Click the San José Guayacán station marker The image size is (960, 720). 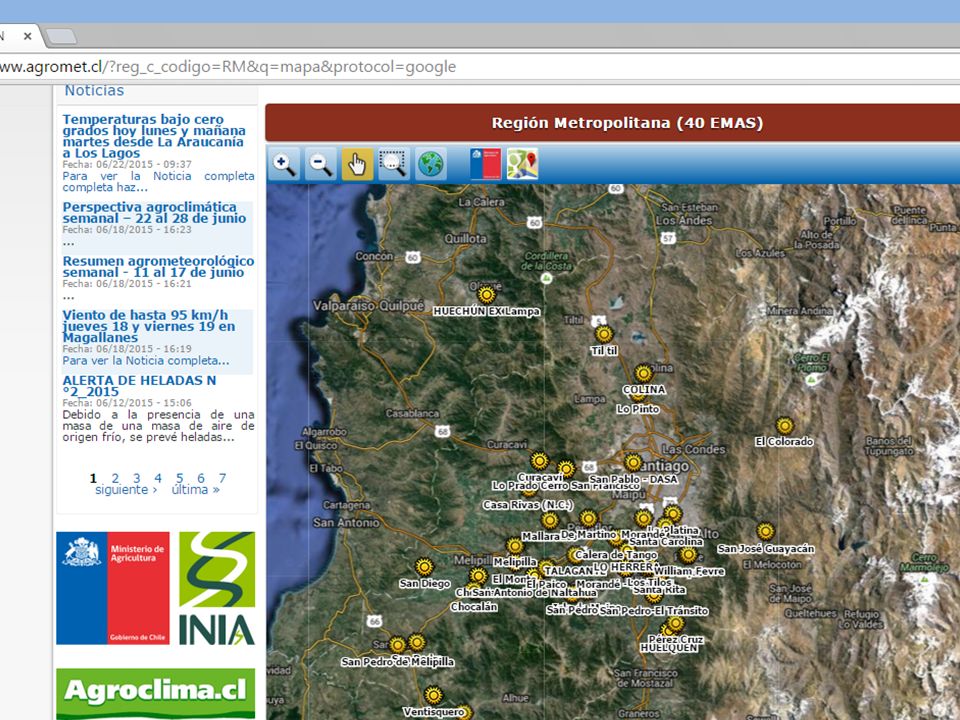pyautogui.click(x=765, y=531)
